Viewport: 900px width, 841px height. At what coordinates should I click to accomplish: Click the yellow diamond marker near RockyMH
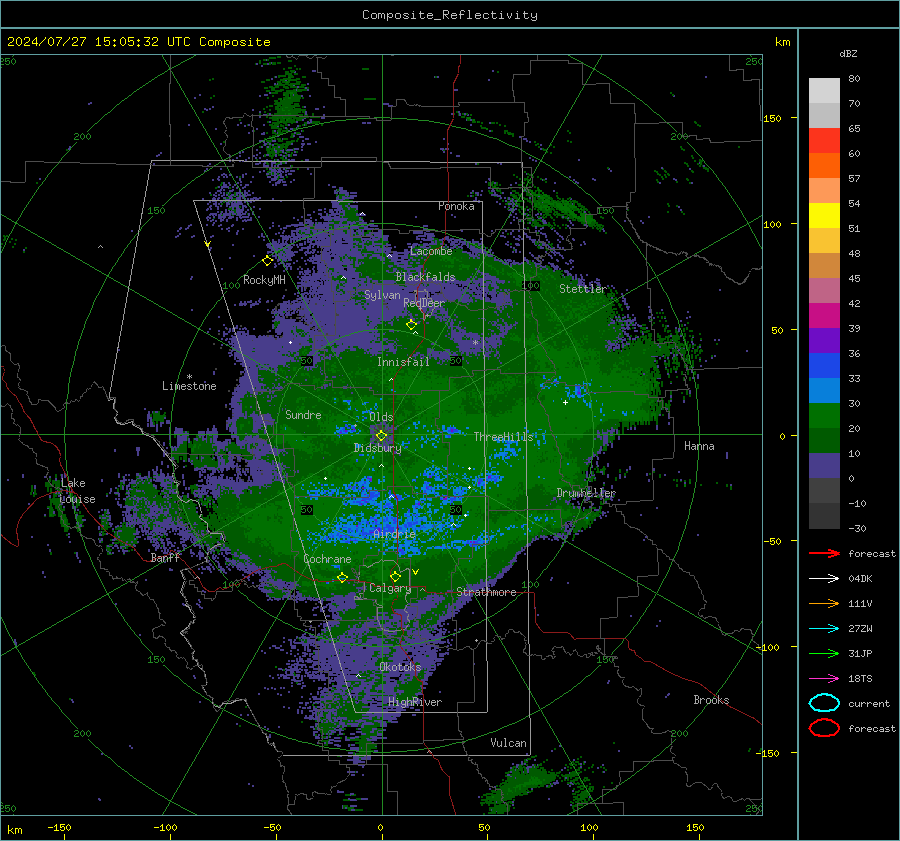click(x=267, y=261)
